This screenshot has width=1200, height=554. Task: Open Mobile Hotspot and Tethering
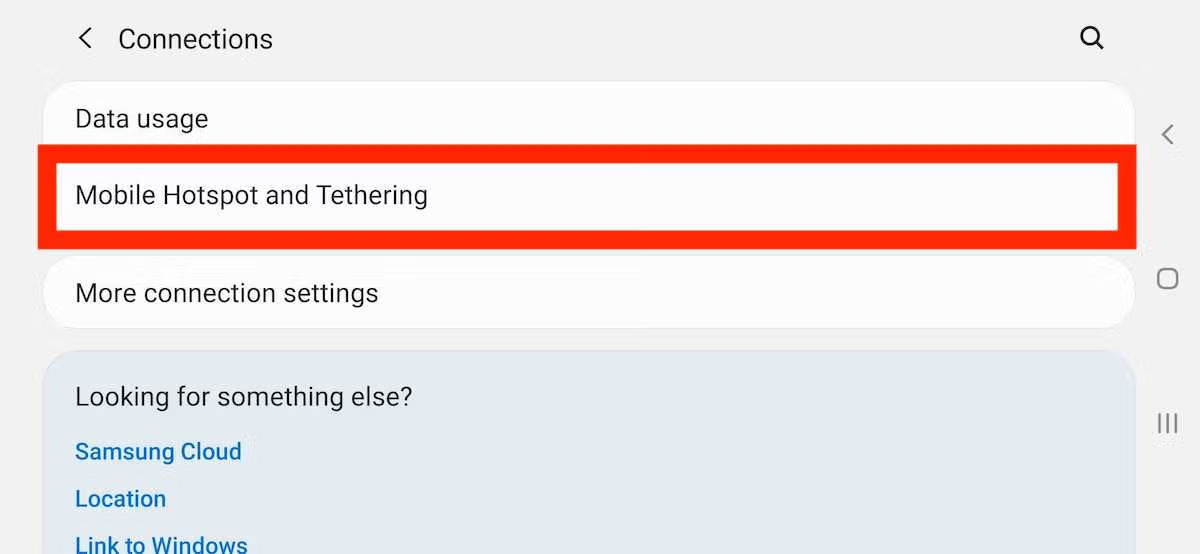[251, 195]
